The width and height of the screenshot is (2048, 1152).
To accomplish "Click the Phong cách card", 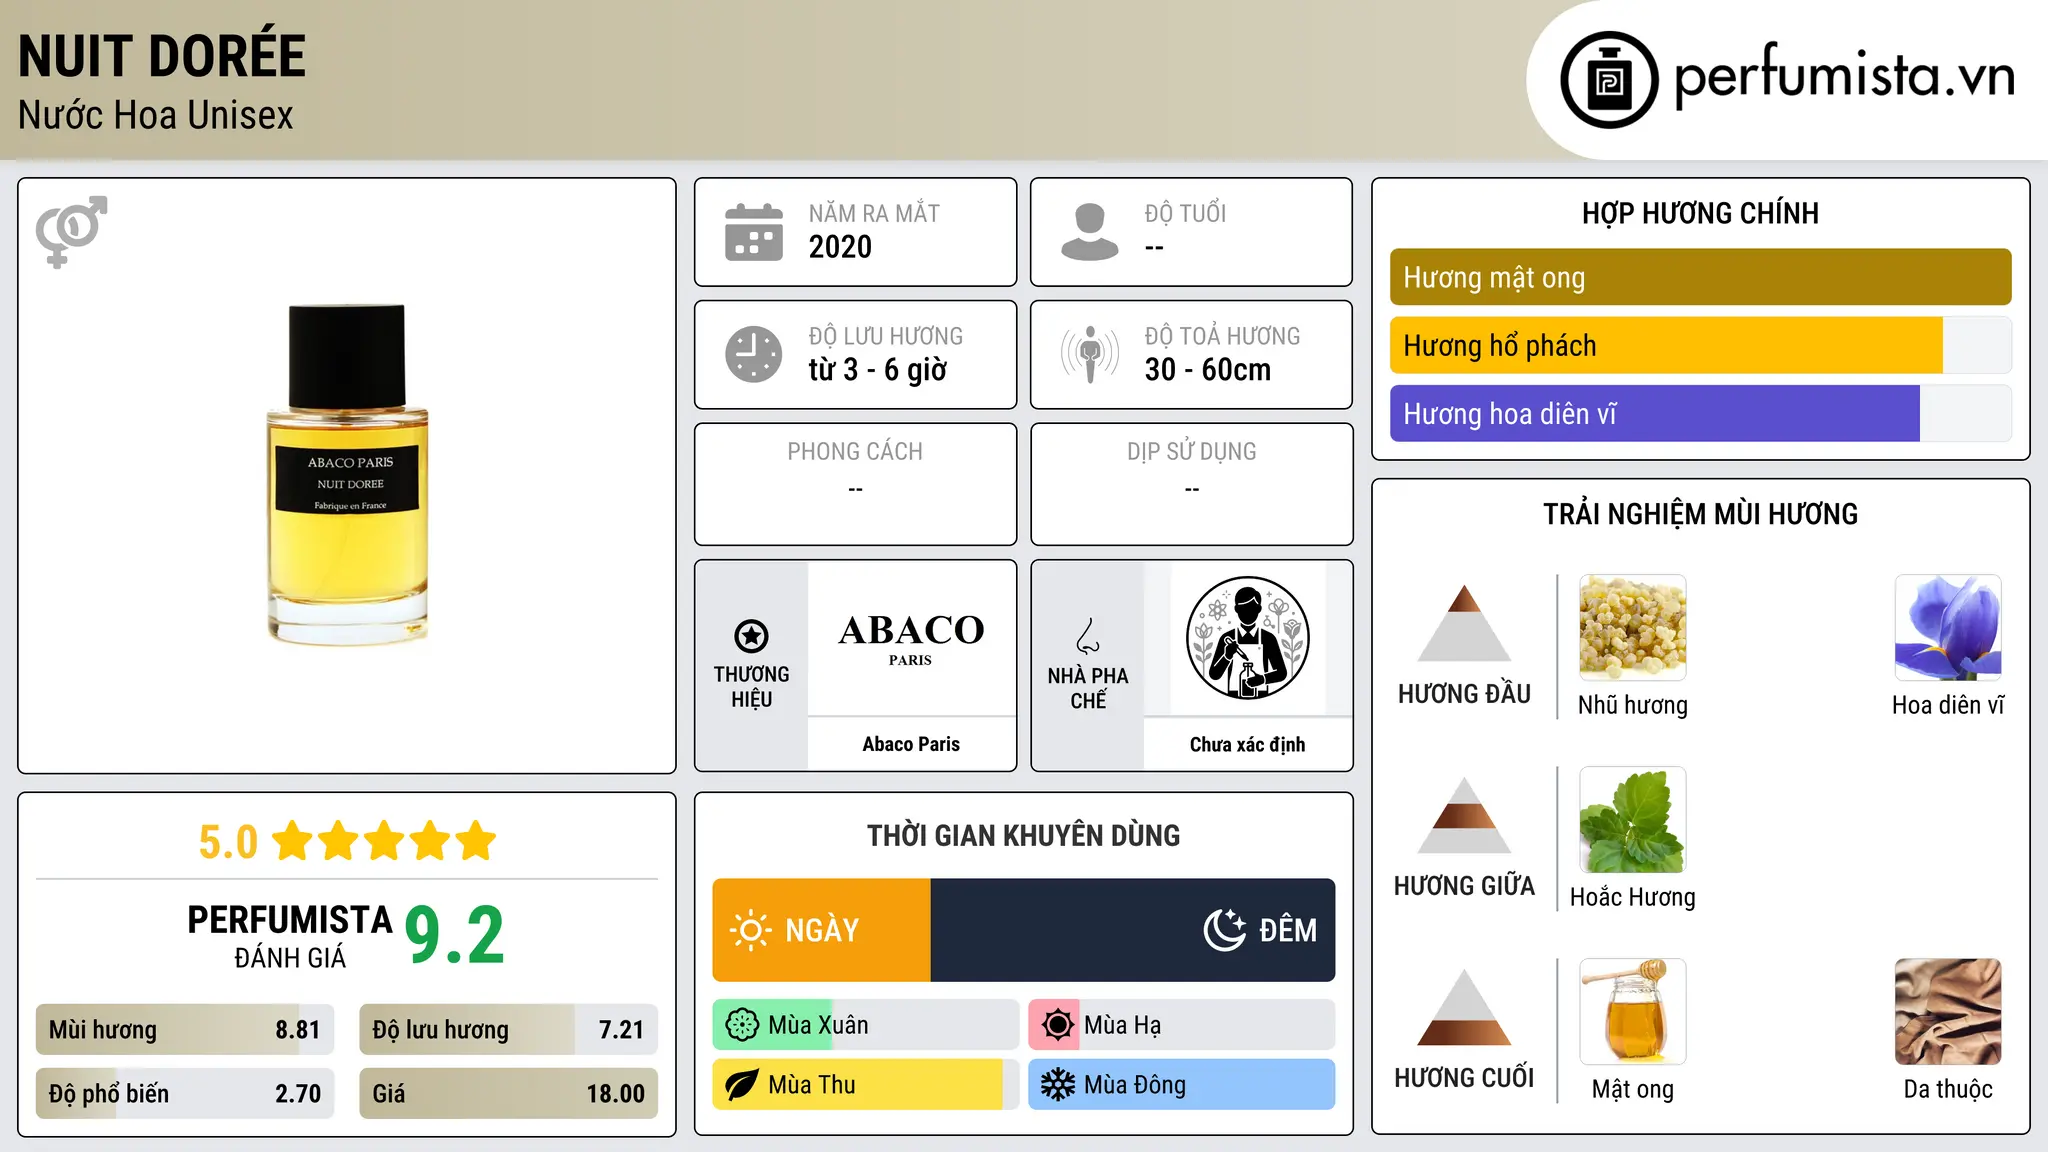I will pyautogui.click(x=855, y=484).
